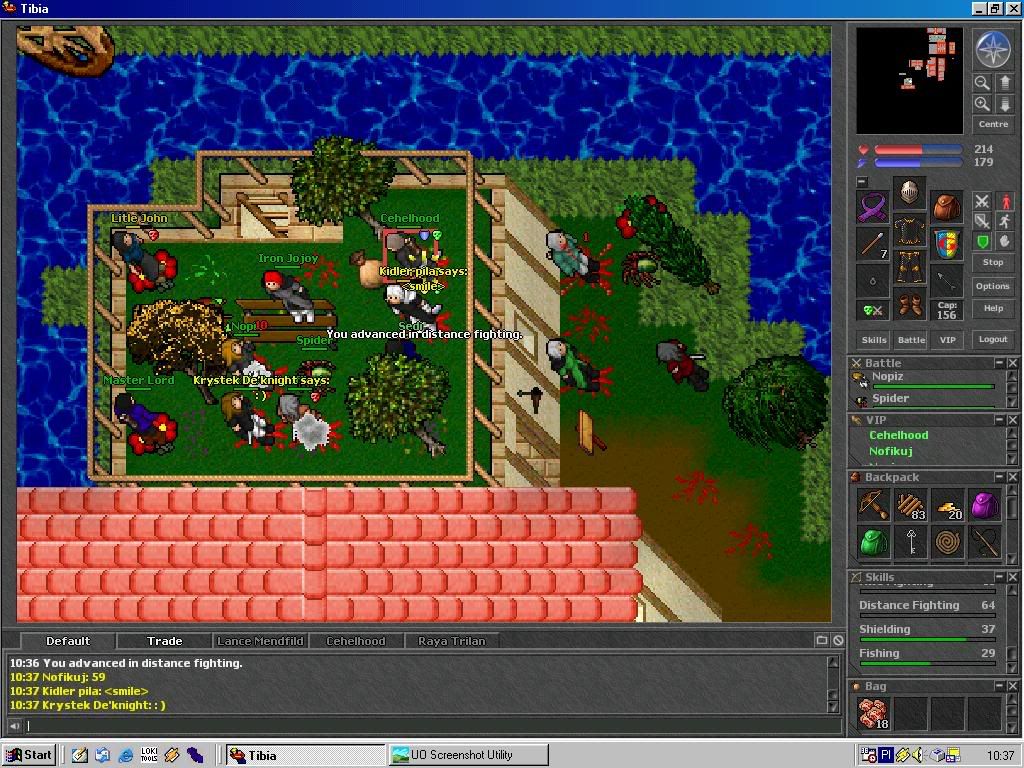Select the stack of 83 bolts

click(x=910, y=505)
